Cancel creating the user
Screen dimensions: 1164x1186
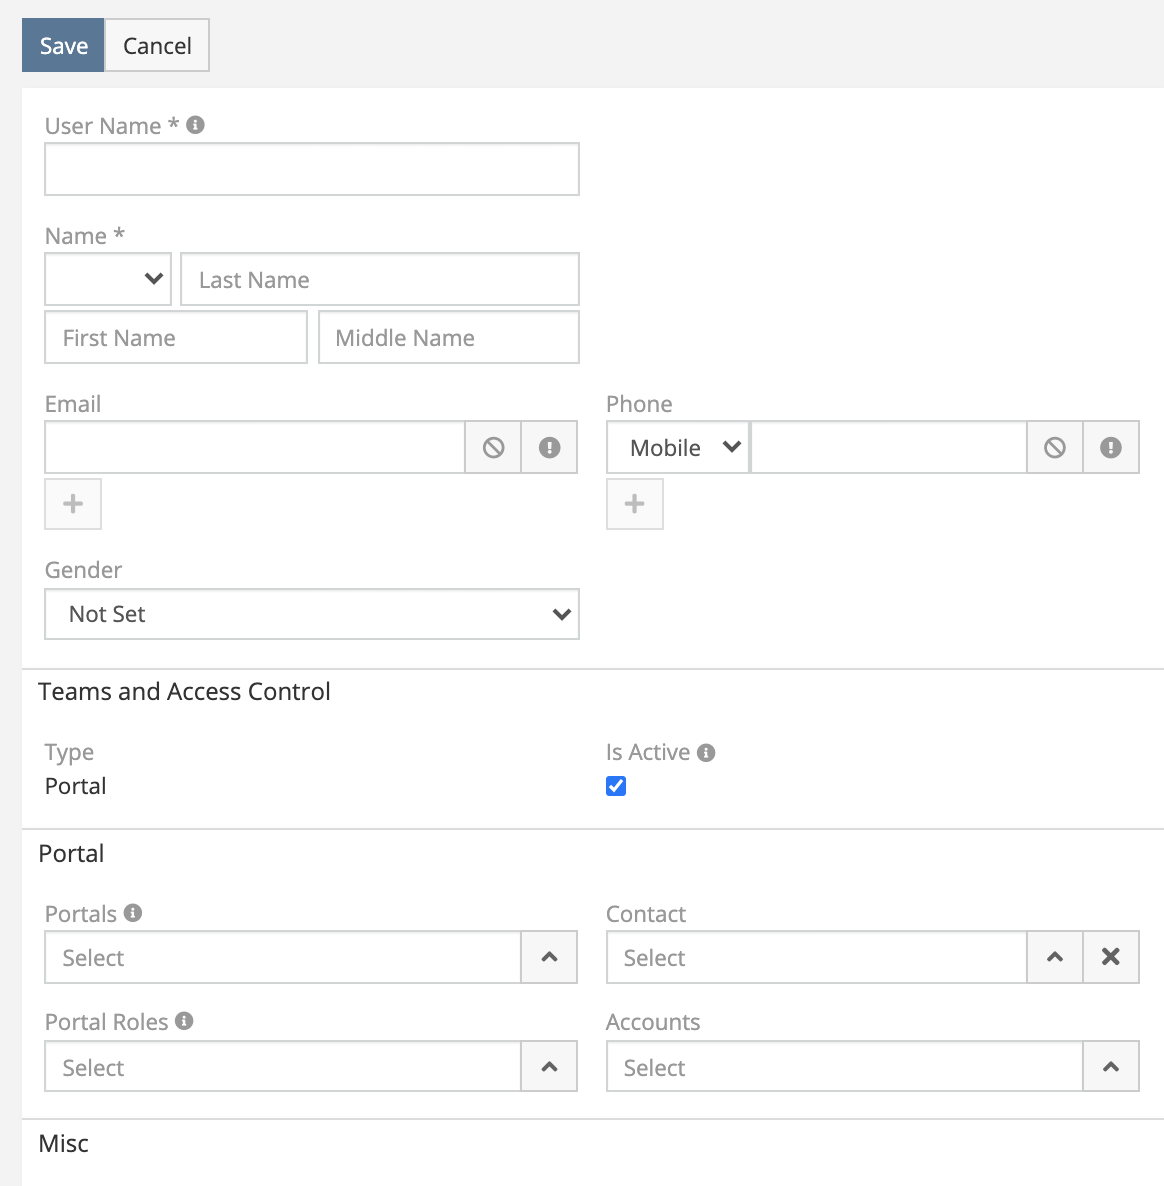point(157,46)
